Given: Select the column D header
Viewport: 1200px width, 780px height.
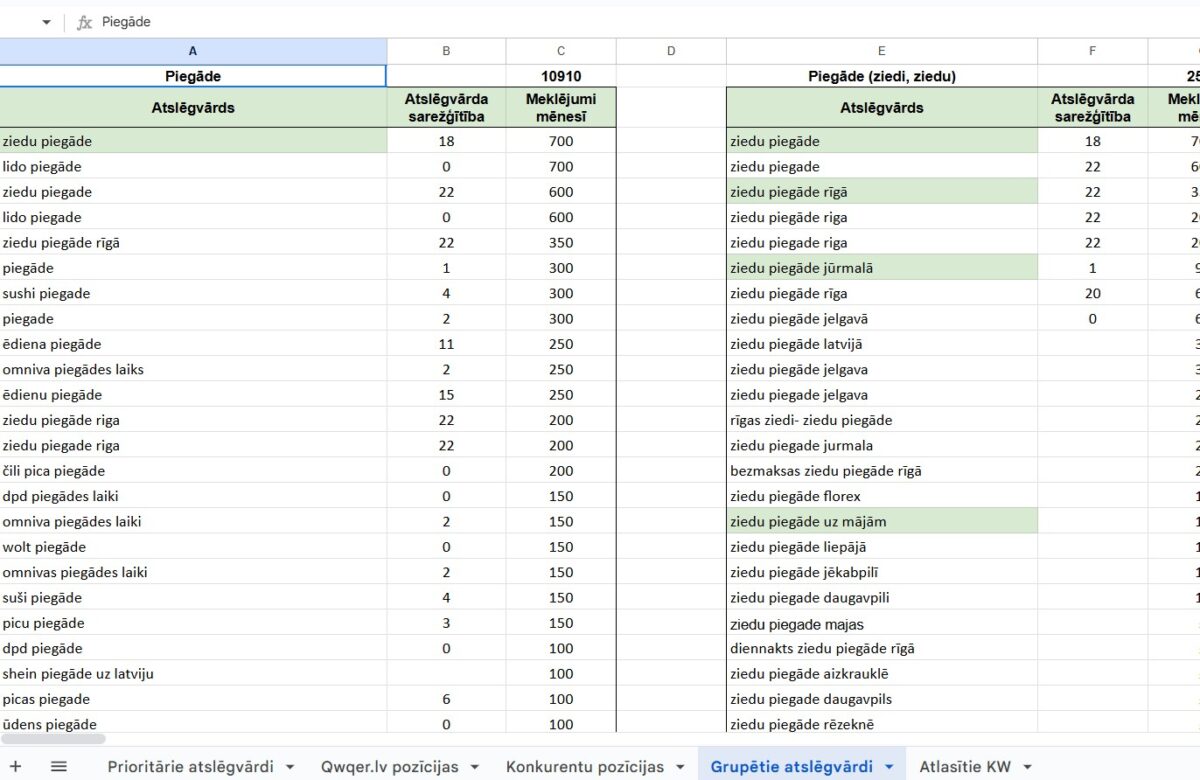Looking at the screenshot, I should [671, 51].
